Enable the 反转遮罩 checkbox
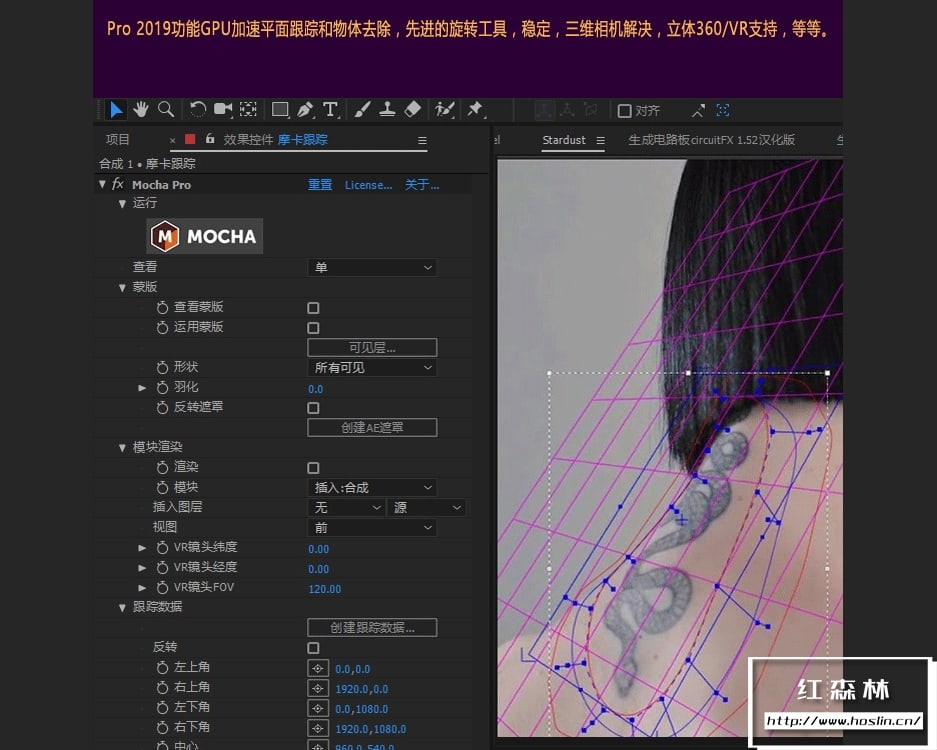Image resolution: width=937 pixels, height=750 pixels. tap(313, 408)
